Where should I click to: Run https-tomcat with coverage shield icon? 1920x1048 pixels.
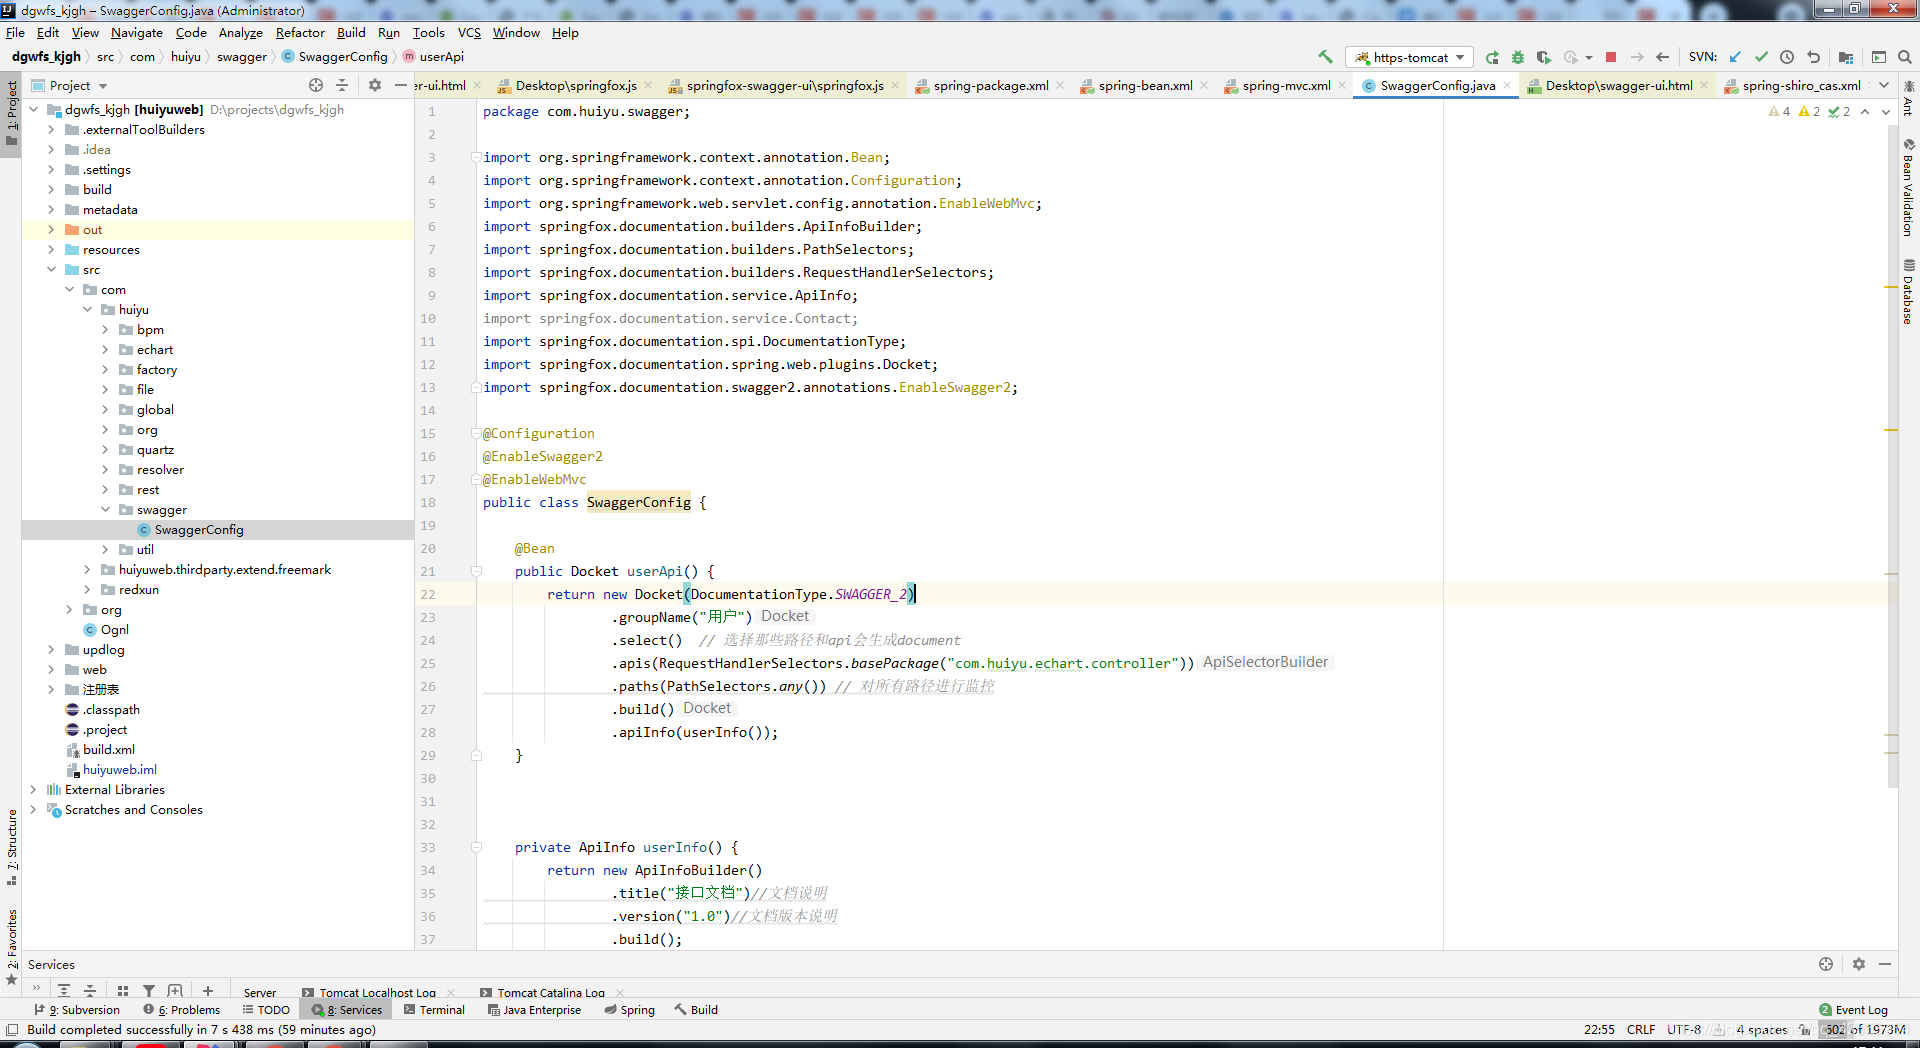click(1544, 57)
